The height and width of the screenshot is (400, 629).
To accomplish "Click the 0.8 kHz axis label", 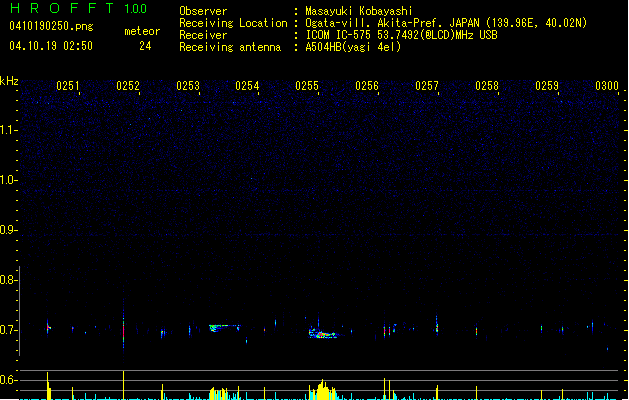I will 9,280.
